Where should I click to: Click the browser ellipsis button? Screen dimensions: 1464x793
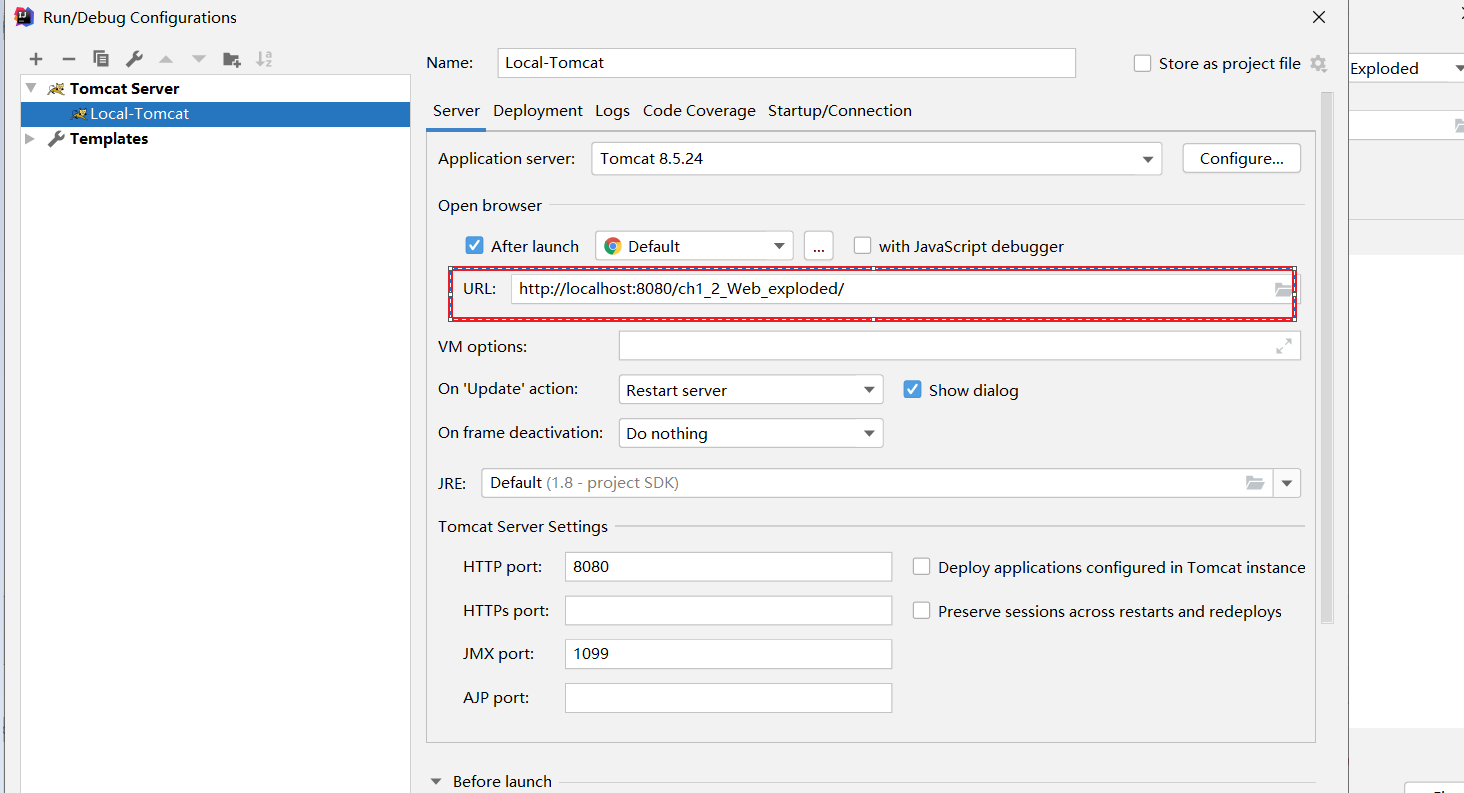(x=818, y=246)
